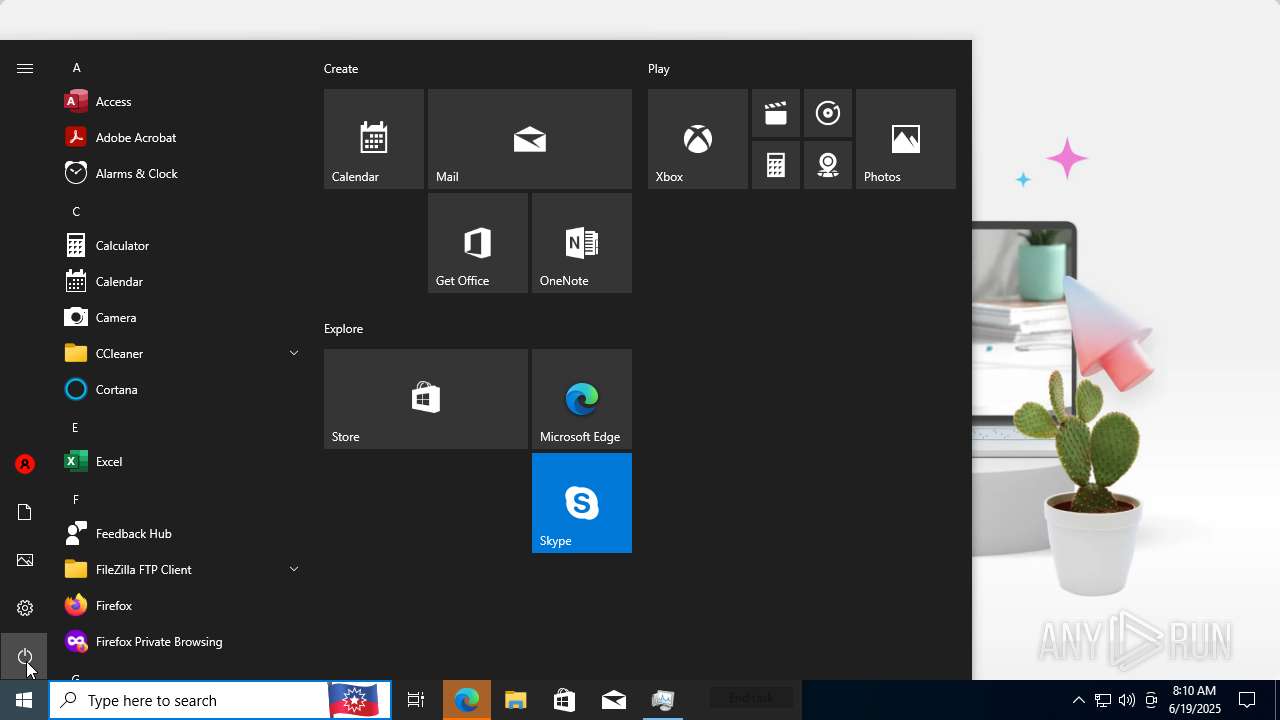This screenshot has height=720, width=1280.
Task: Show hidden system tray icons
Action: pyautogui.click(x=1078, y=700)
